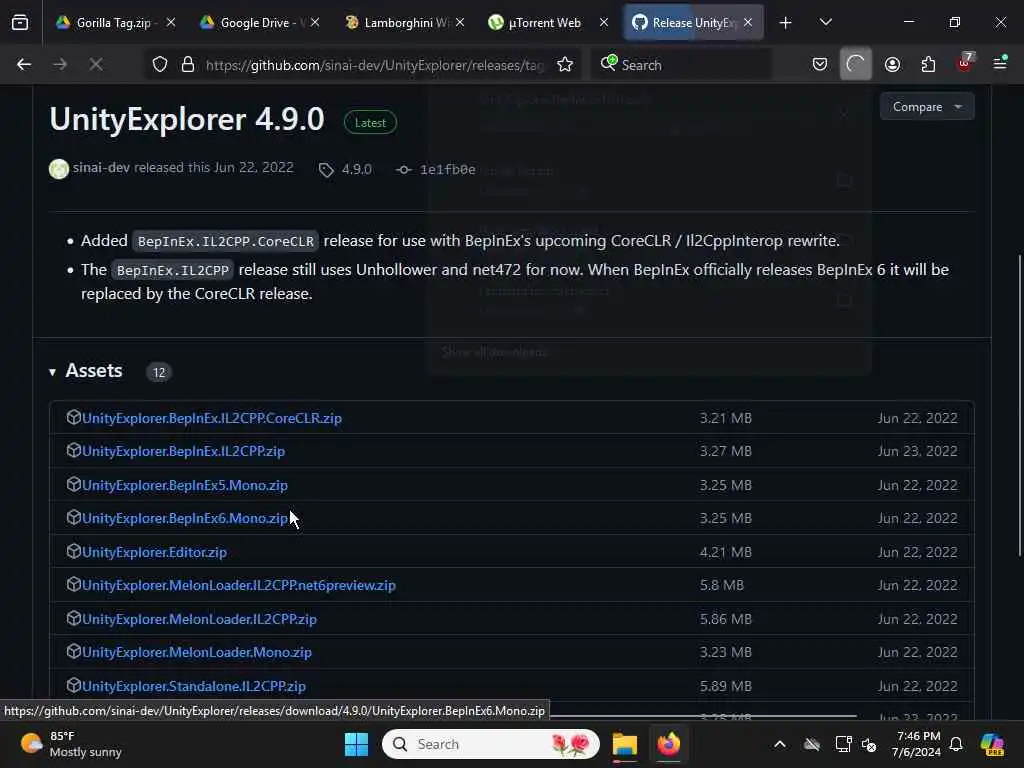The image size is (1024, 768).
Task: Open Windows Start menu
Action: coord(357,744)
